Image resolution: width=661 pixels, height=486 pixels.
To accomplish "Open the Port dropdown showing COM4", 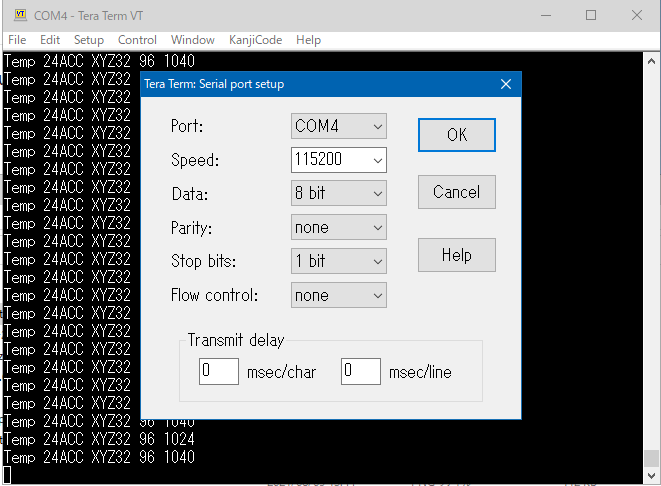I will click(x=339, y=126).
